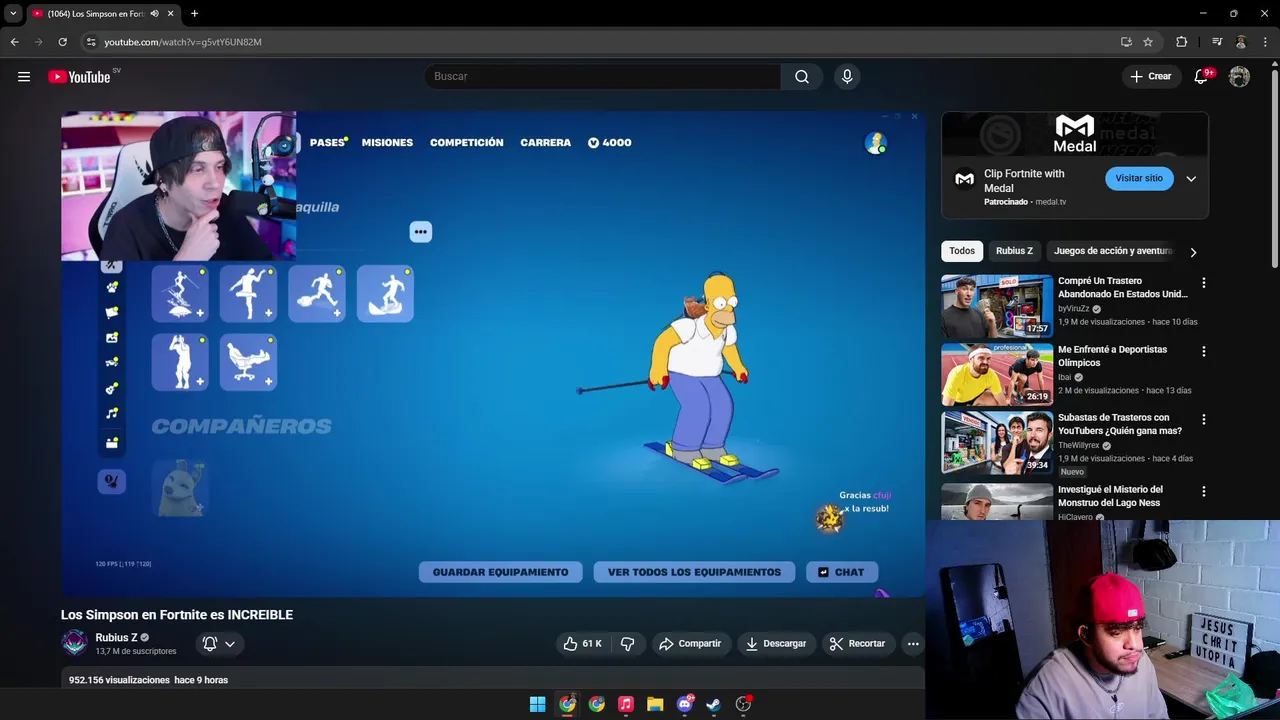The width and height of the screenshot is (1280, 720).
Task: Open Compré Un Trastero Abandonado video title
Action: tap(1123, 288)
